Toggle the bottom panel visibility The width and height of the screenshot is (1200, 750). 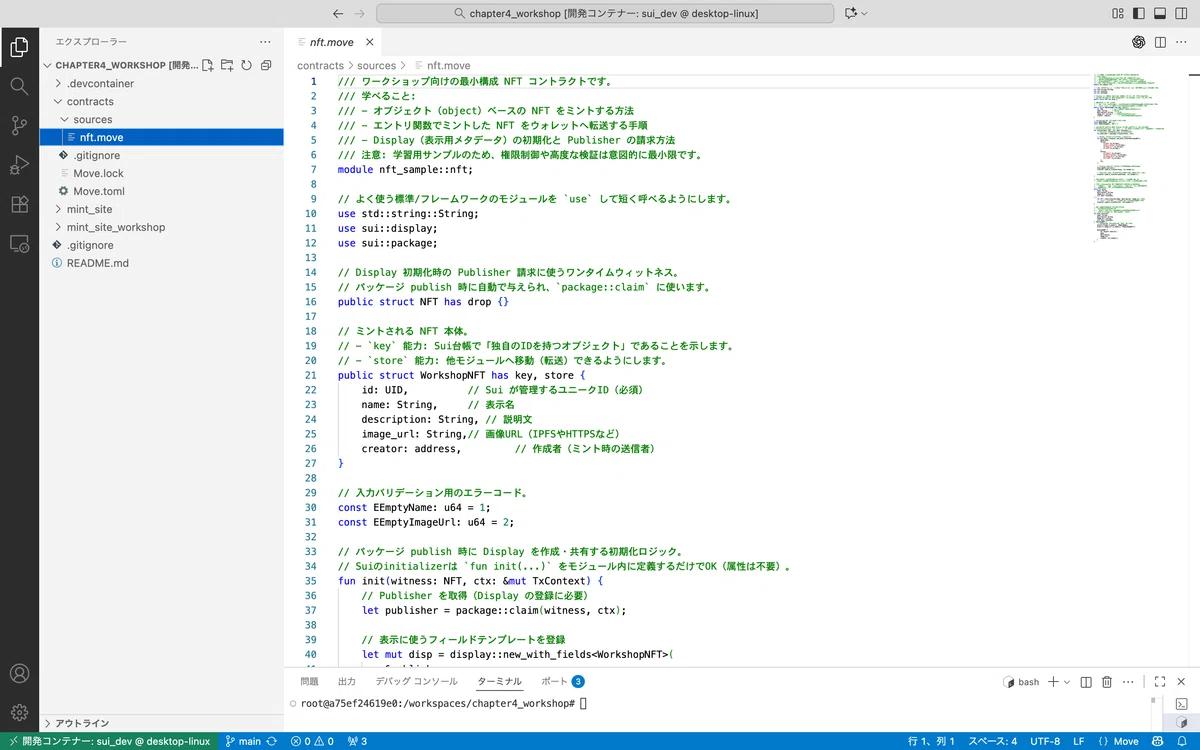pos(1159,13)
